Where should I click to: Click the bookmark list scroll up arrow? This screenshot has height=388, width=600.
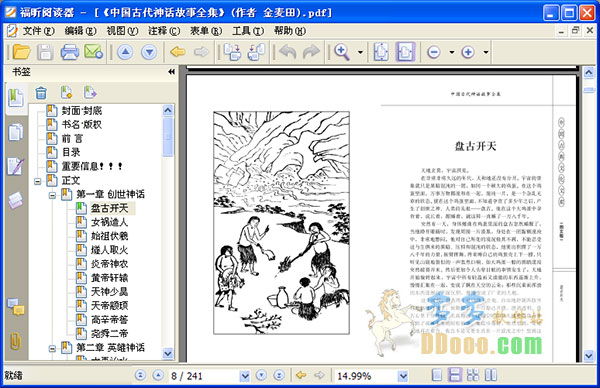(168, 111)
